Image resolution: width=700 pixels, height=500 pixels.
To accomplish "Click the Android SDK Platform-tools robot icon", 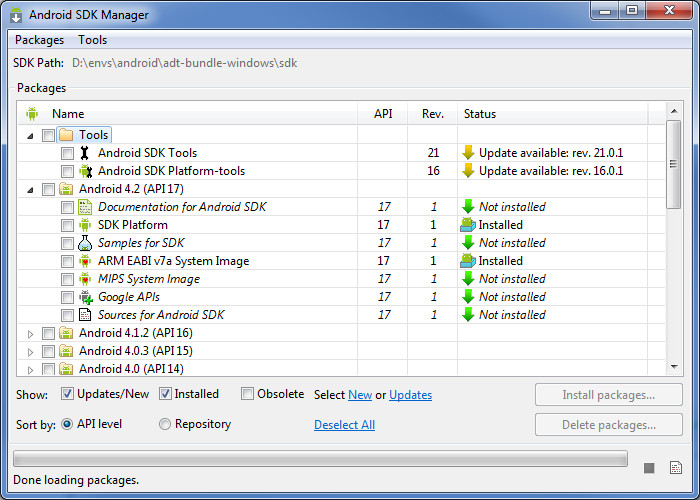I will point(85,171).
